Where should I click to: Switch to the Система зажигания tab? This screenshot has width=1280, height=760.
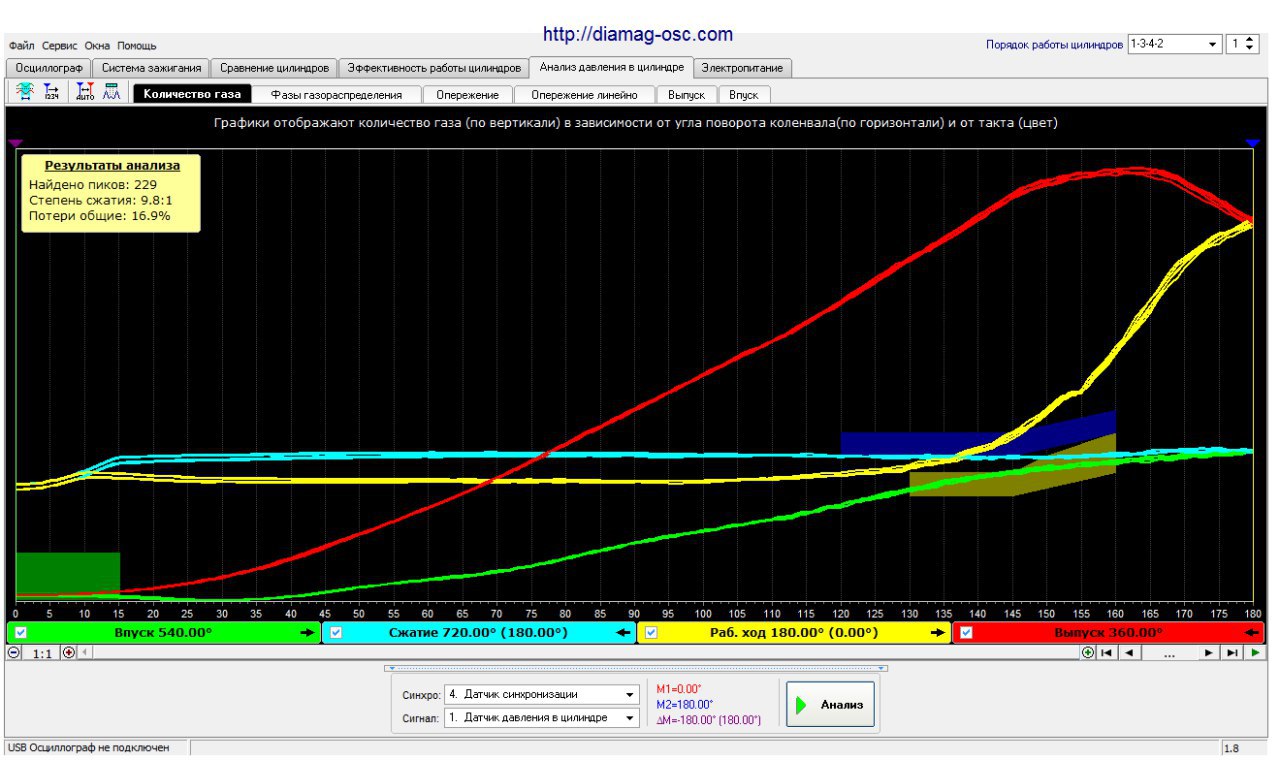(152, 68)
